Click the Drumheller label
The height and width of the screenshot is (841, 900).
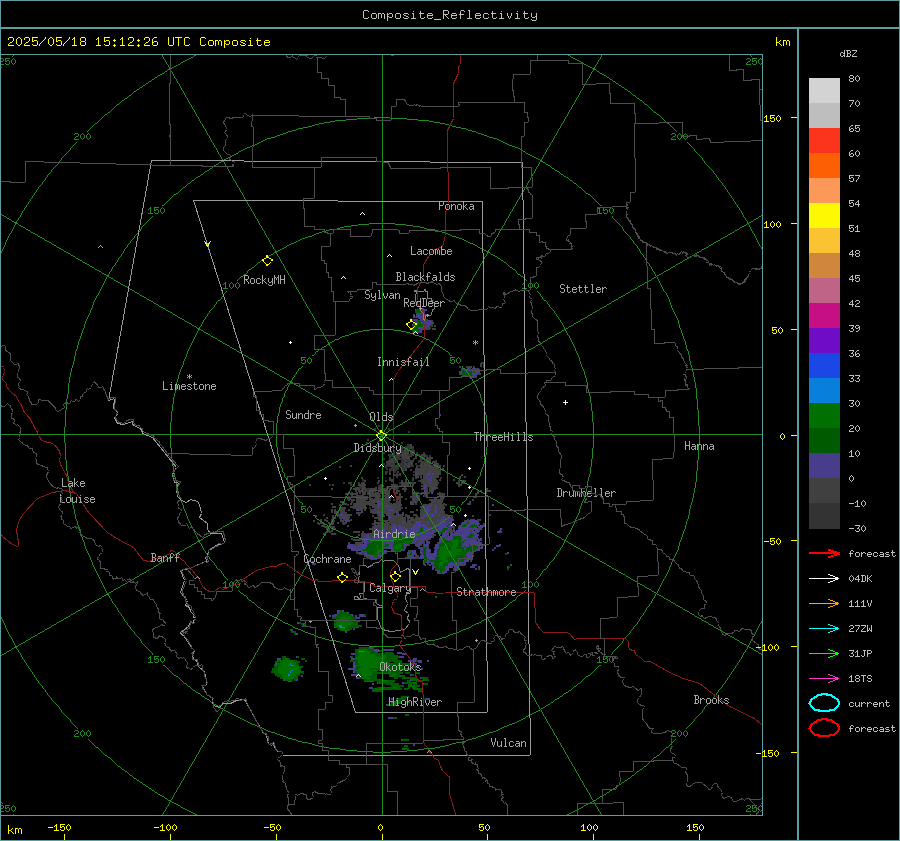tap(586, 493)
